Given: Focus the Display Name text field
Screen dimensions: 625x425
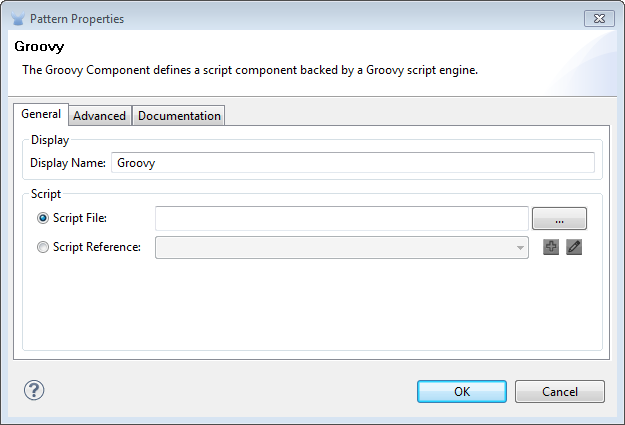Looking at the screenshot, I should 352,162.
